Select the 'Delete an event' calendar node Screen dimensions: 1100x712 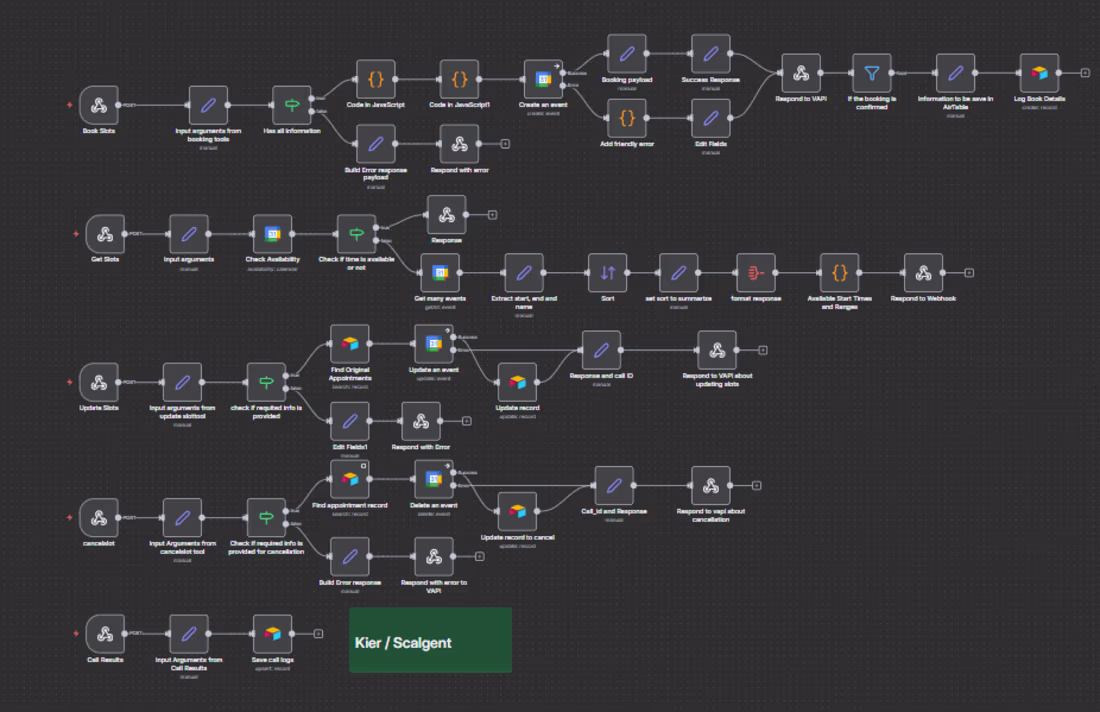[x=434, y=479]
